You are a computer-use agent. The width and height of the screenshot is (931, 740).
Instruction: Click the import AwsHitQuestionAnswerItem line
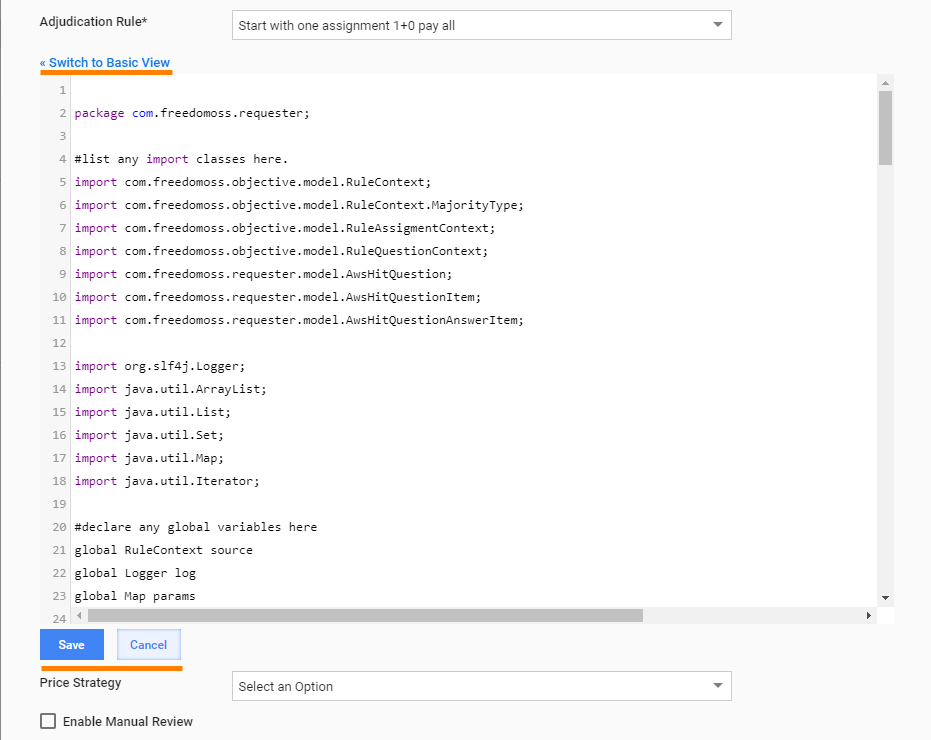pyautogui.click(x=299, y=320)
